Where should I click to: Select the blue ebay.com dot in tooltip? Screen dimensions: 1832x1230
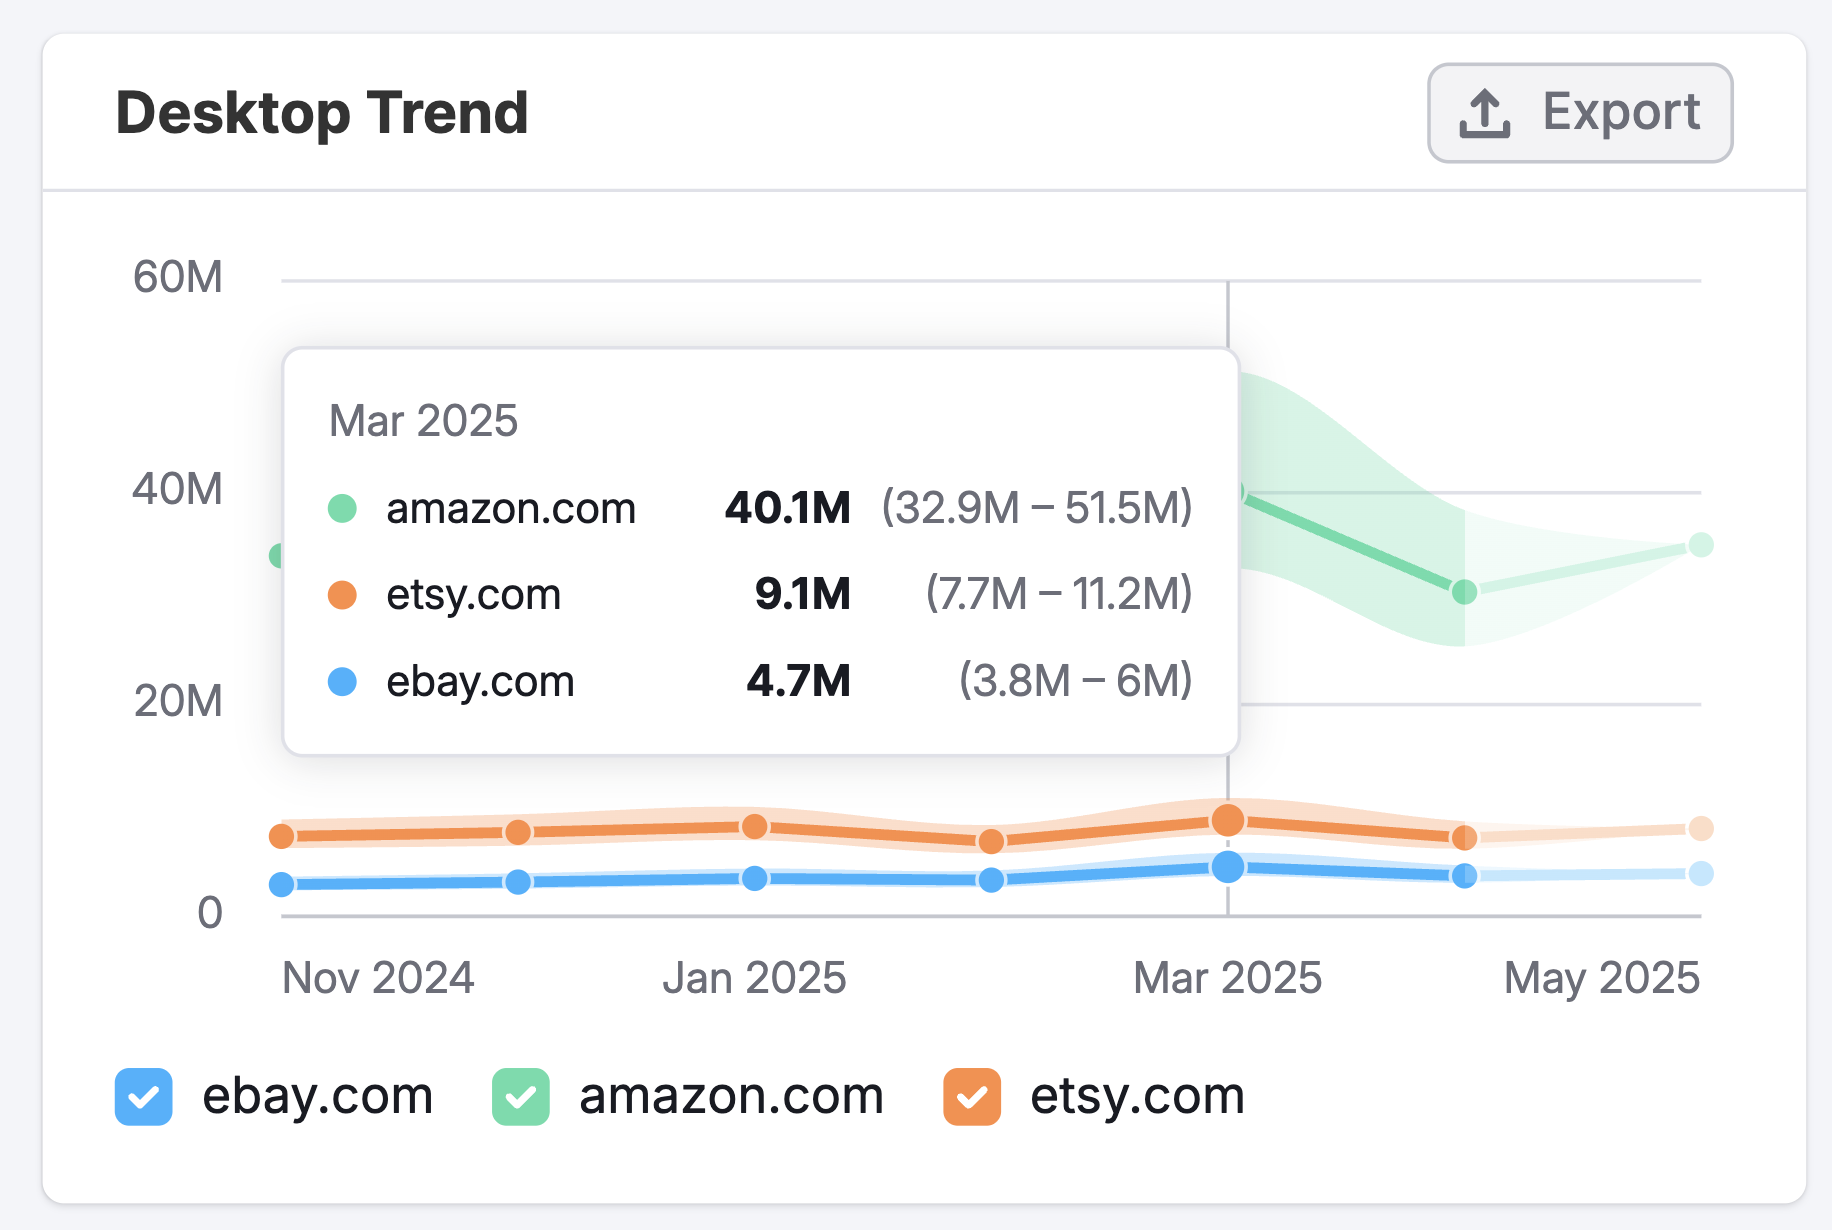pyautogui.click(x=343, y=681)
